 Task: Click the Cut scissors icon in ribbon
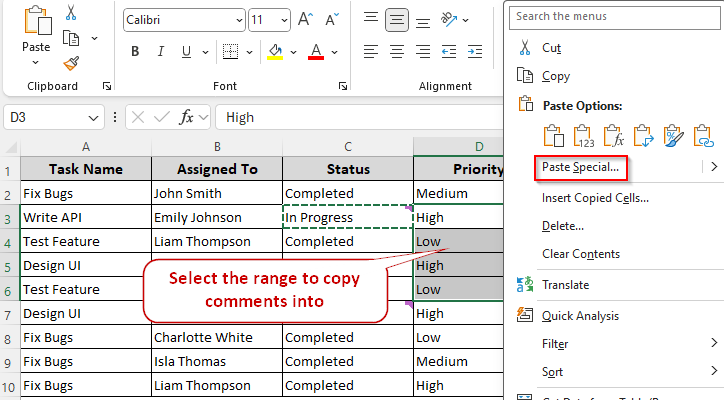[x=71, y=14]
